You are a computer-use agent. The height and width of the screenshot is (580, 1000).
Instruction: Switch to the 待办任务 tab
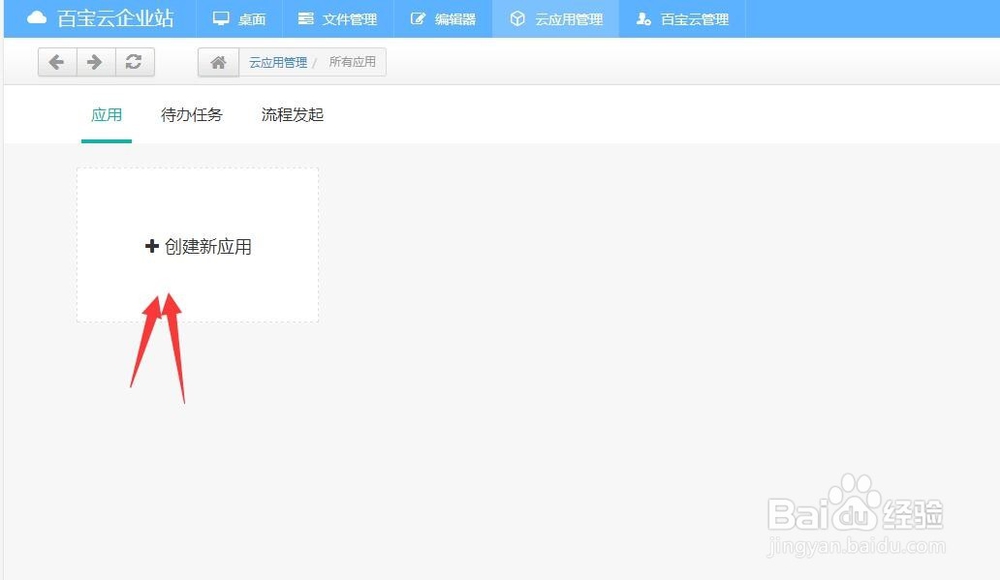tap(190, 115)
